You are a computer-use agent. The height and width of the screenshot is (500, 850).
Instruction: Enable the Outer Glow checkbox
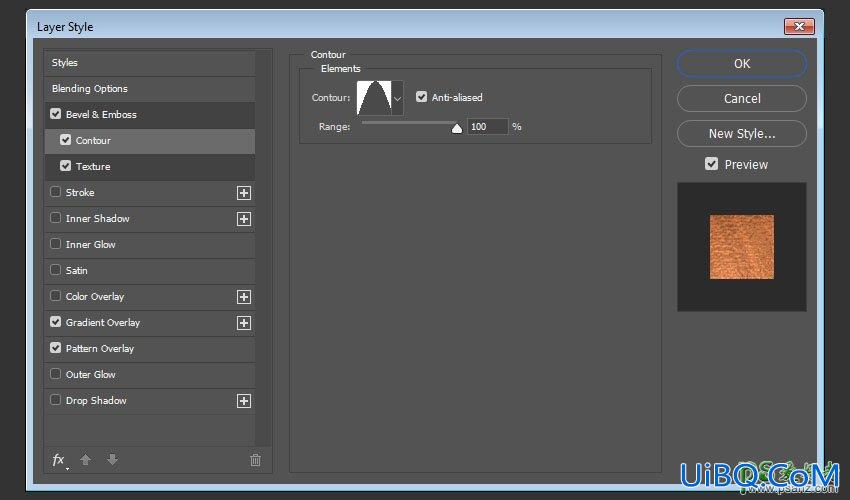(x=55, y=374)
